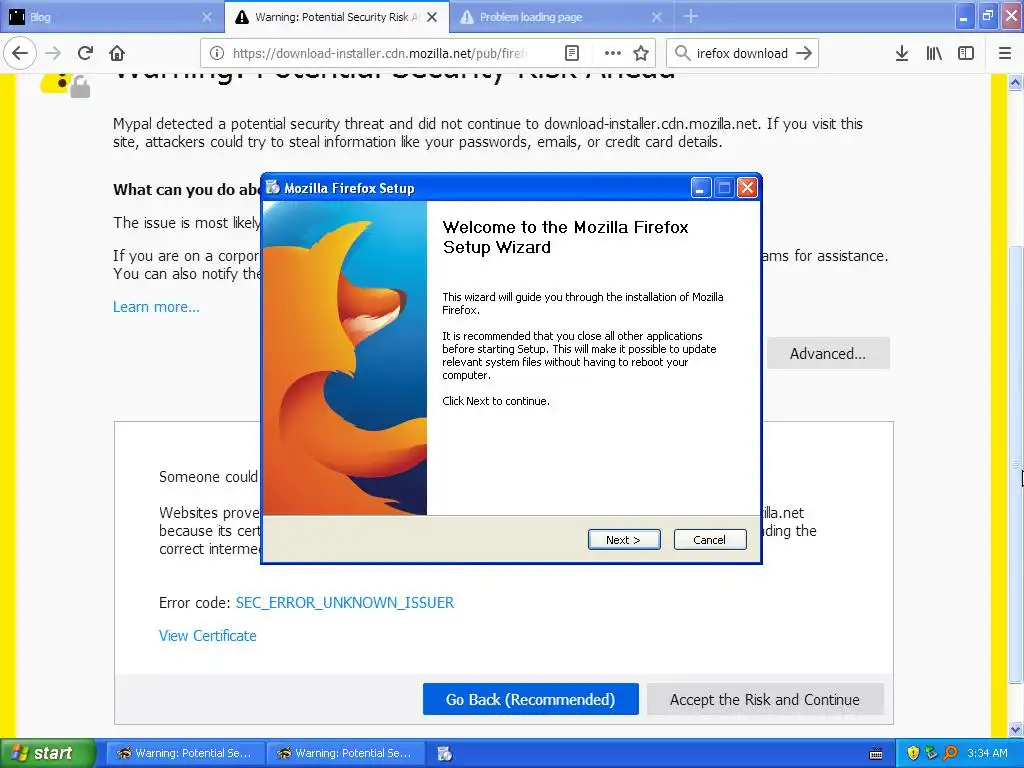Viewport: 1024px width, 768px height.
Task: Switch to first Warning: Potential Se… taskbar item
Action: (184, 753)
